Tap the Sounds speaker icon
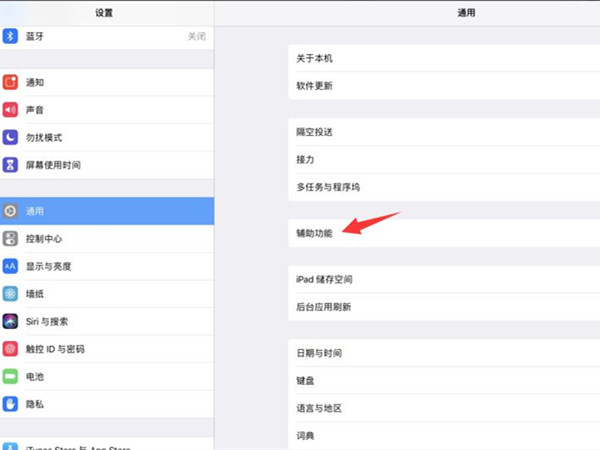This screenshot has width=600, height=450. [x=11, y=110]
